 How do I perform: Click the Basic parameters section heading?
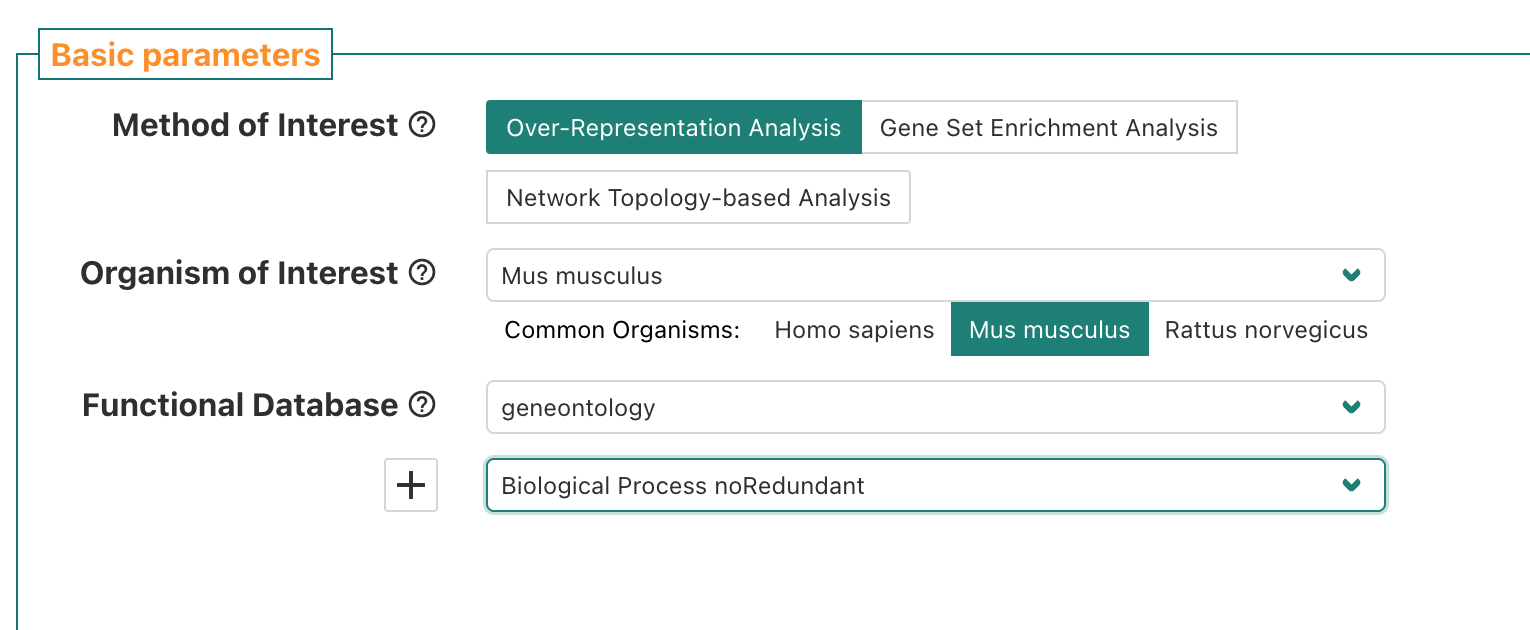tap(186, 55)
